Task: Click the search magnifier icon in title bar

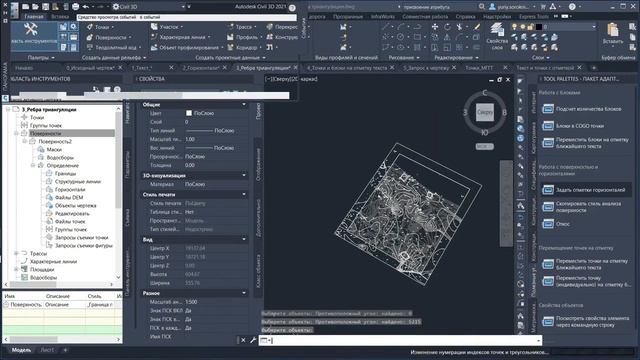Action: [482, 7]
